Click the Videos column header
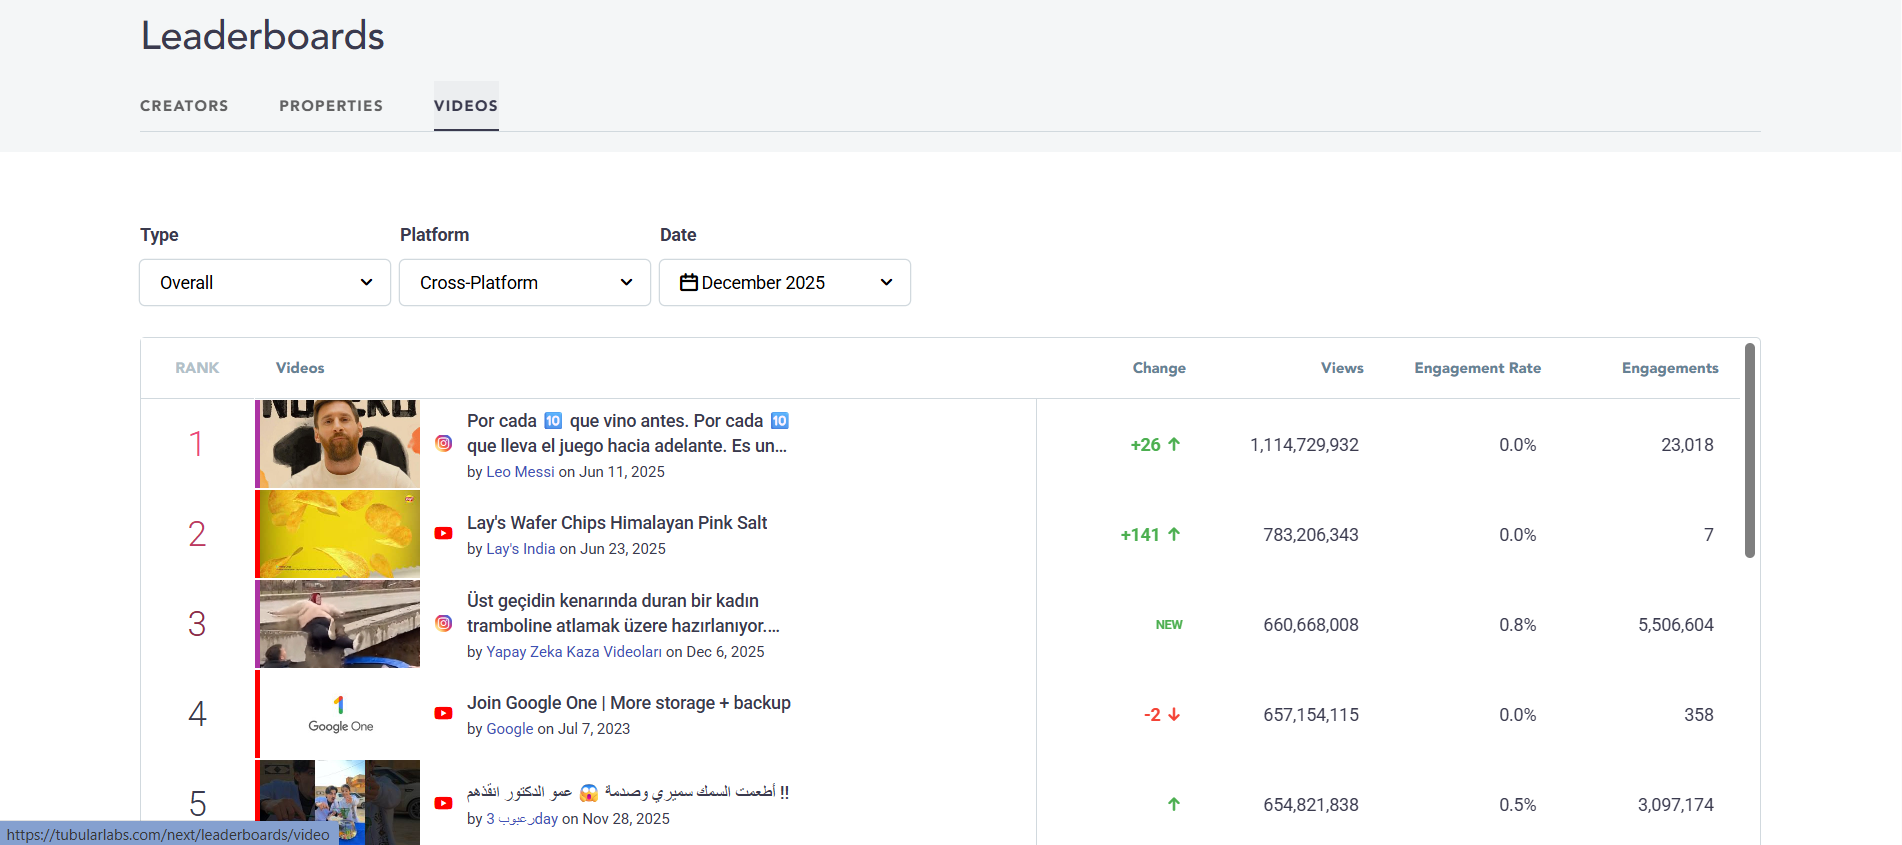Screen dimensions: 1902x845 (x=300, y=368)
